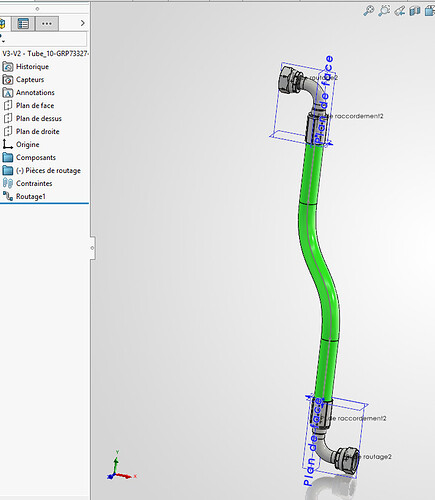Select the (-) Pièces de routage label
This screenshot has height=500, width=435.
click(x=48, y=171)
